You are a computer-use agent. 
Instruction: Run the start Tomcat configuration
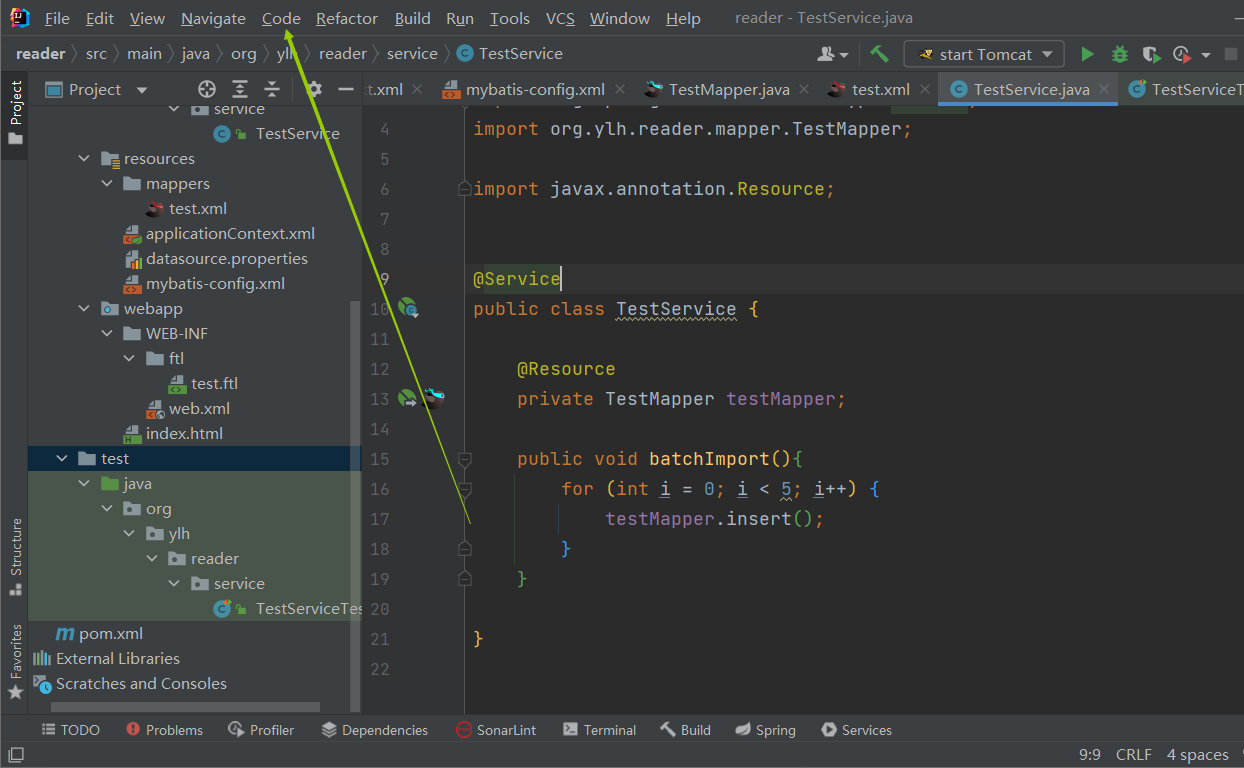pyautogui.click(x=1087, y=54)
